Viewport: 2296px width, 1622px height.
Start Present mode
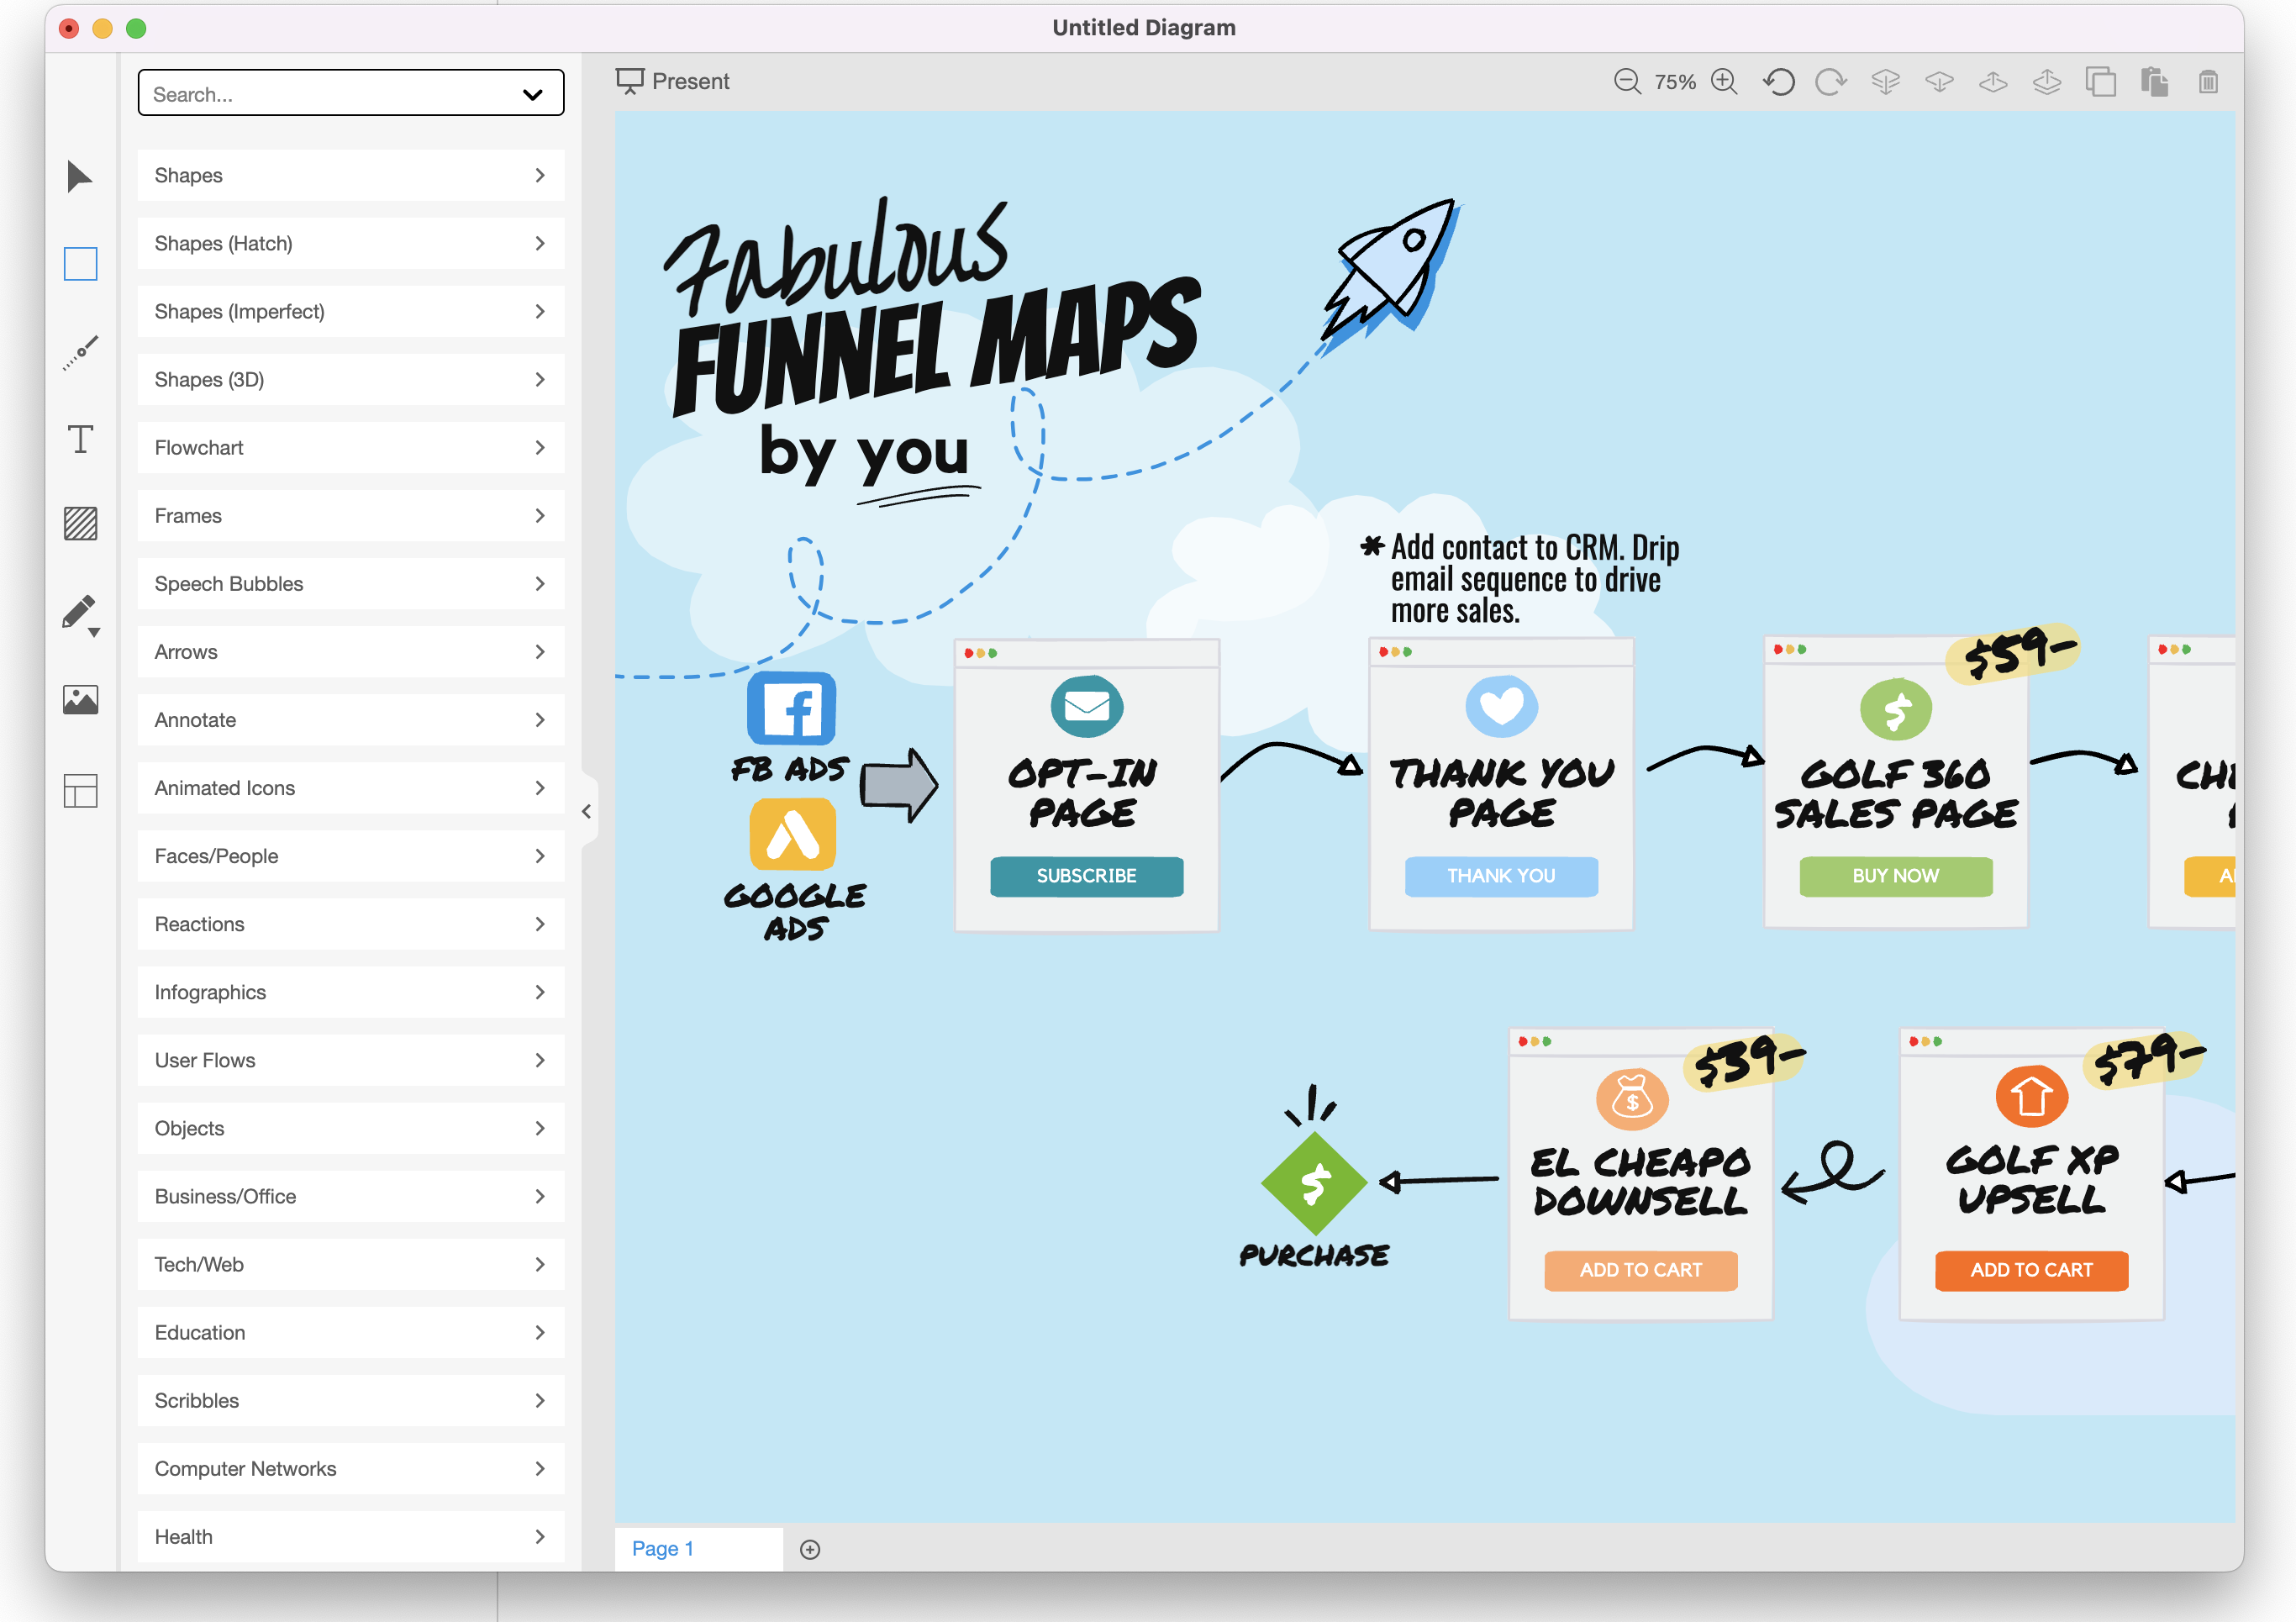pos(673,81)
